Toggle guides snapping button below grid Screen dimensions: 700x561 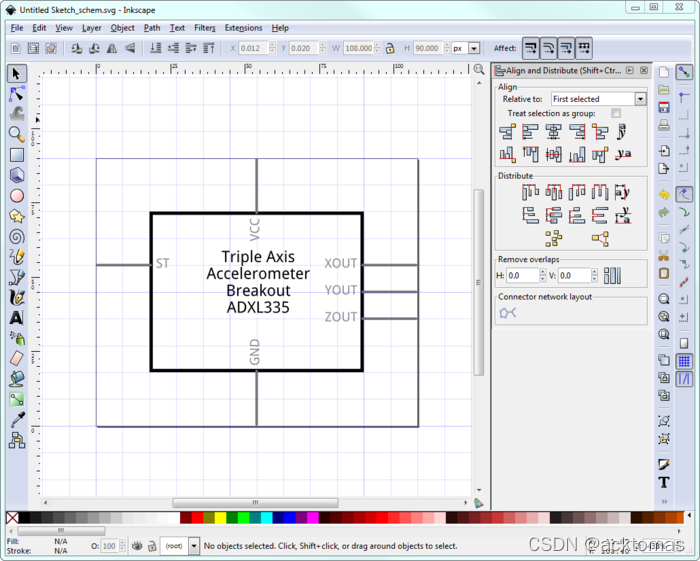pyautogui.click(x=684, y=379)
